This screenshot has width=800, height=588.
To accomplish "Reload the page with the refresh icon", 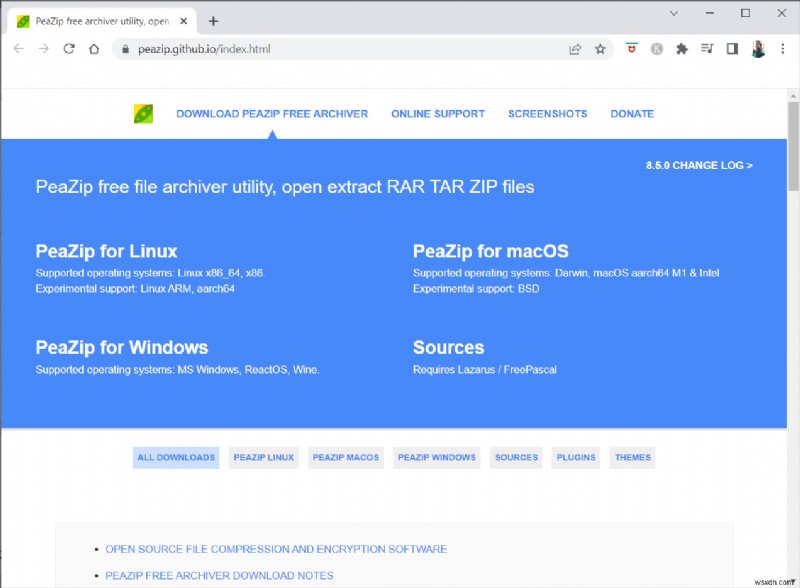I will (x=68, y=47).
